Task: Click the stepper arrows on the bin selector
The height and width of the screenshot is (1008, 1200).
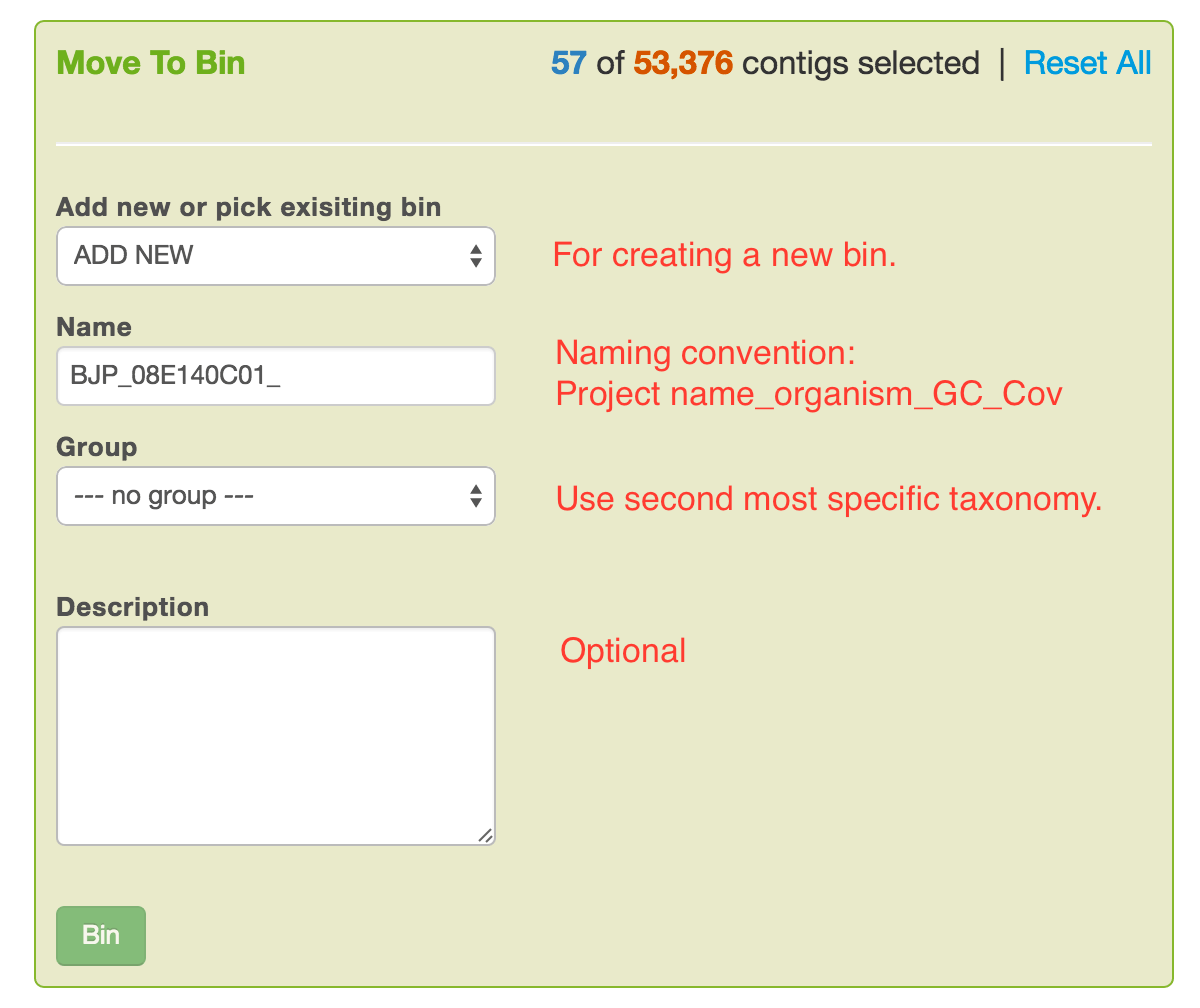Action: click(478, 256)
